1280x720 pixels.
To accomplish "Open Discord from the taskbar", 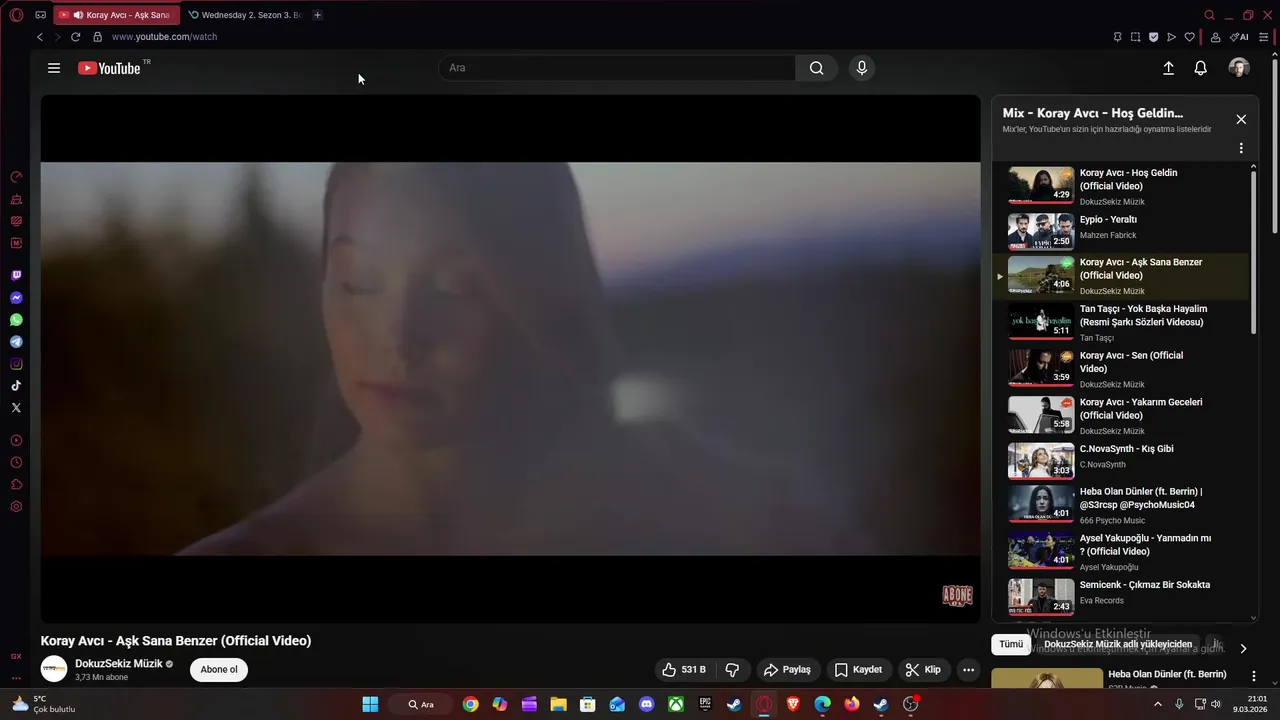I will tap(646, 704).
